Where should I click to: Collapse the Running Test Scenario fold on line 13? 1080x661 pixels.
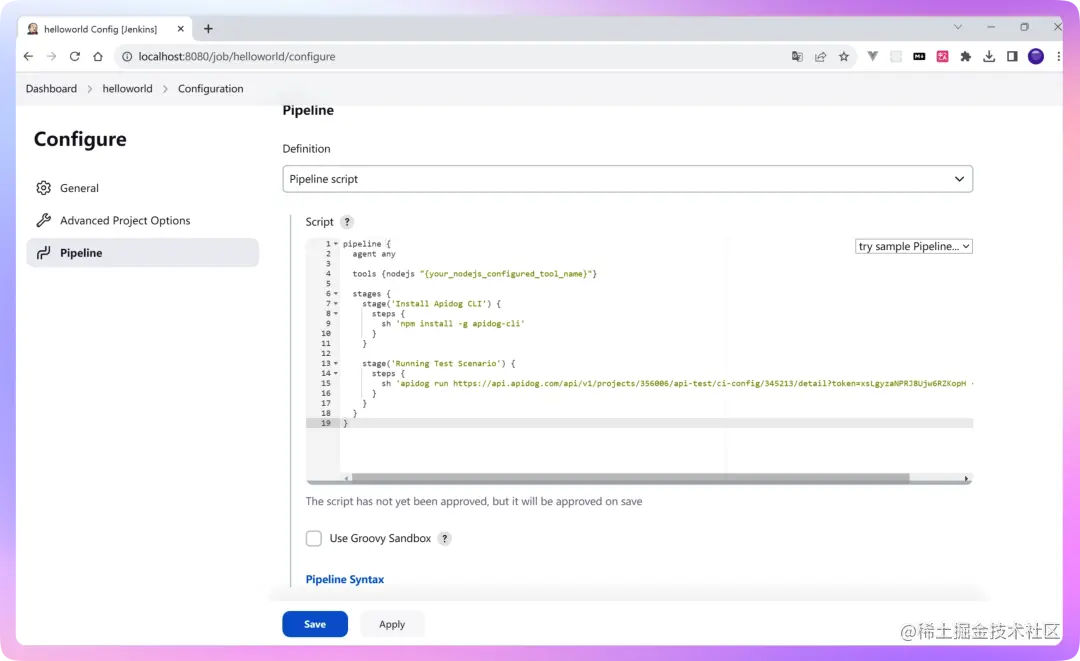click(x=336, y=364)
